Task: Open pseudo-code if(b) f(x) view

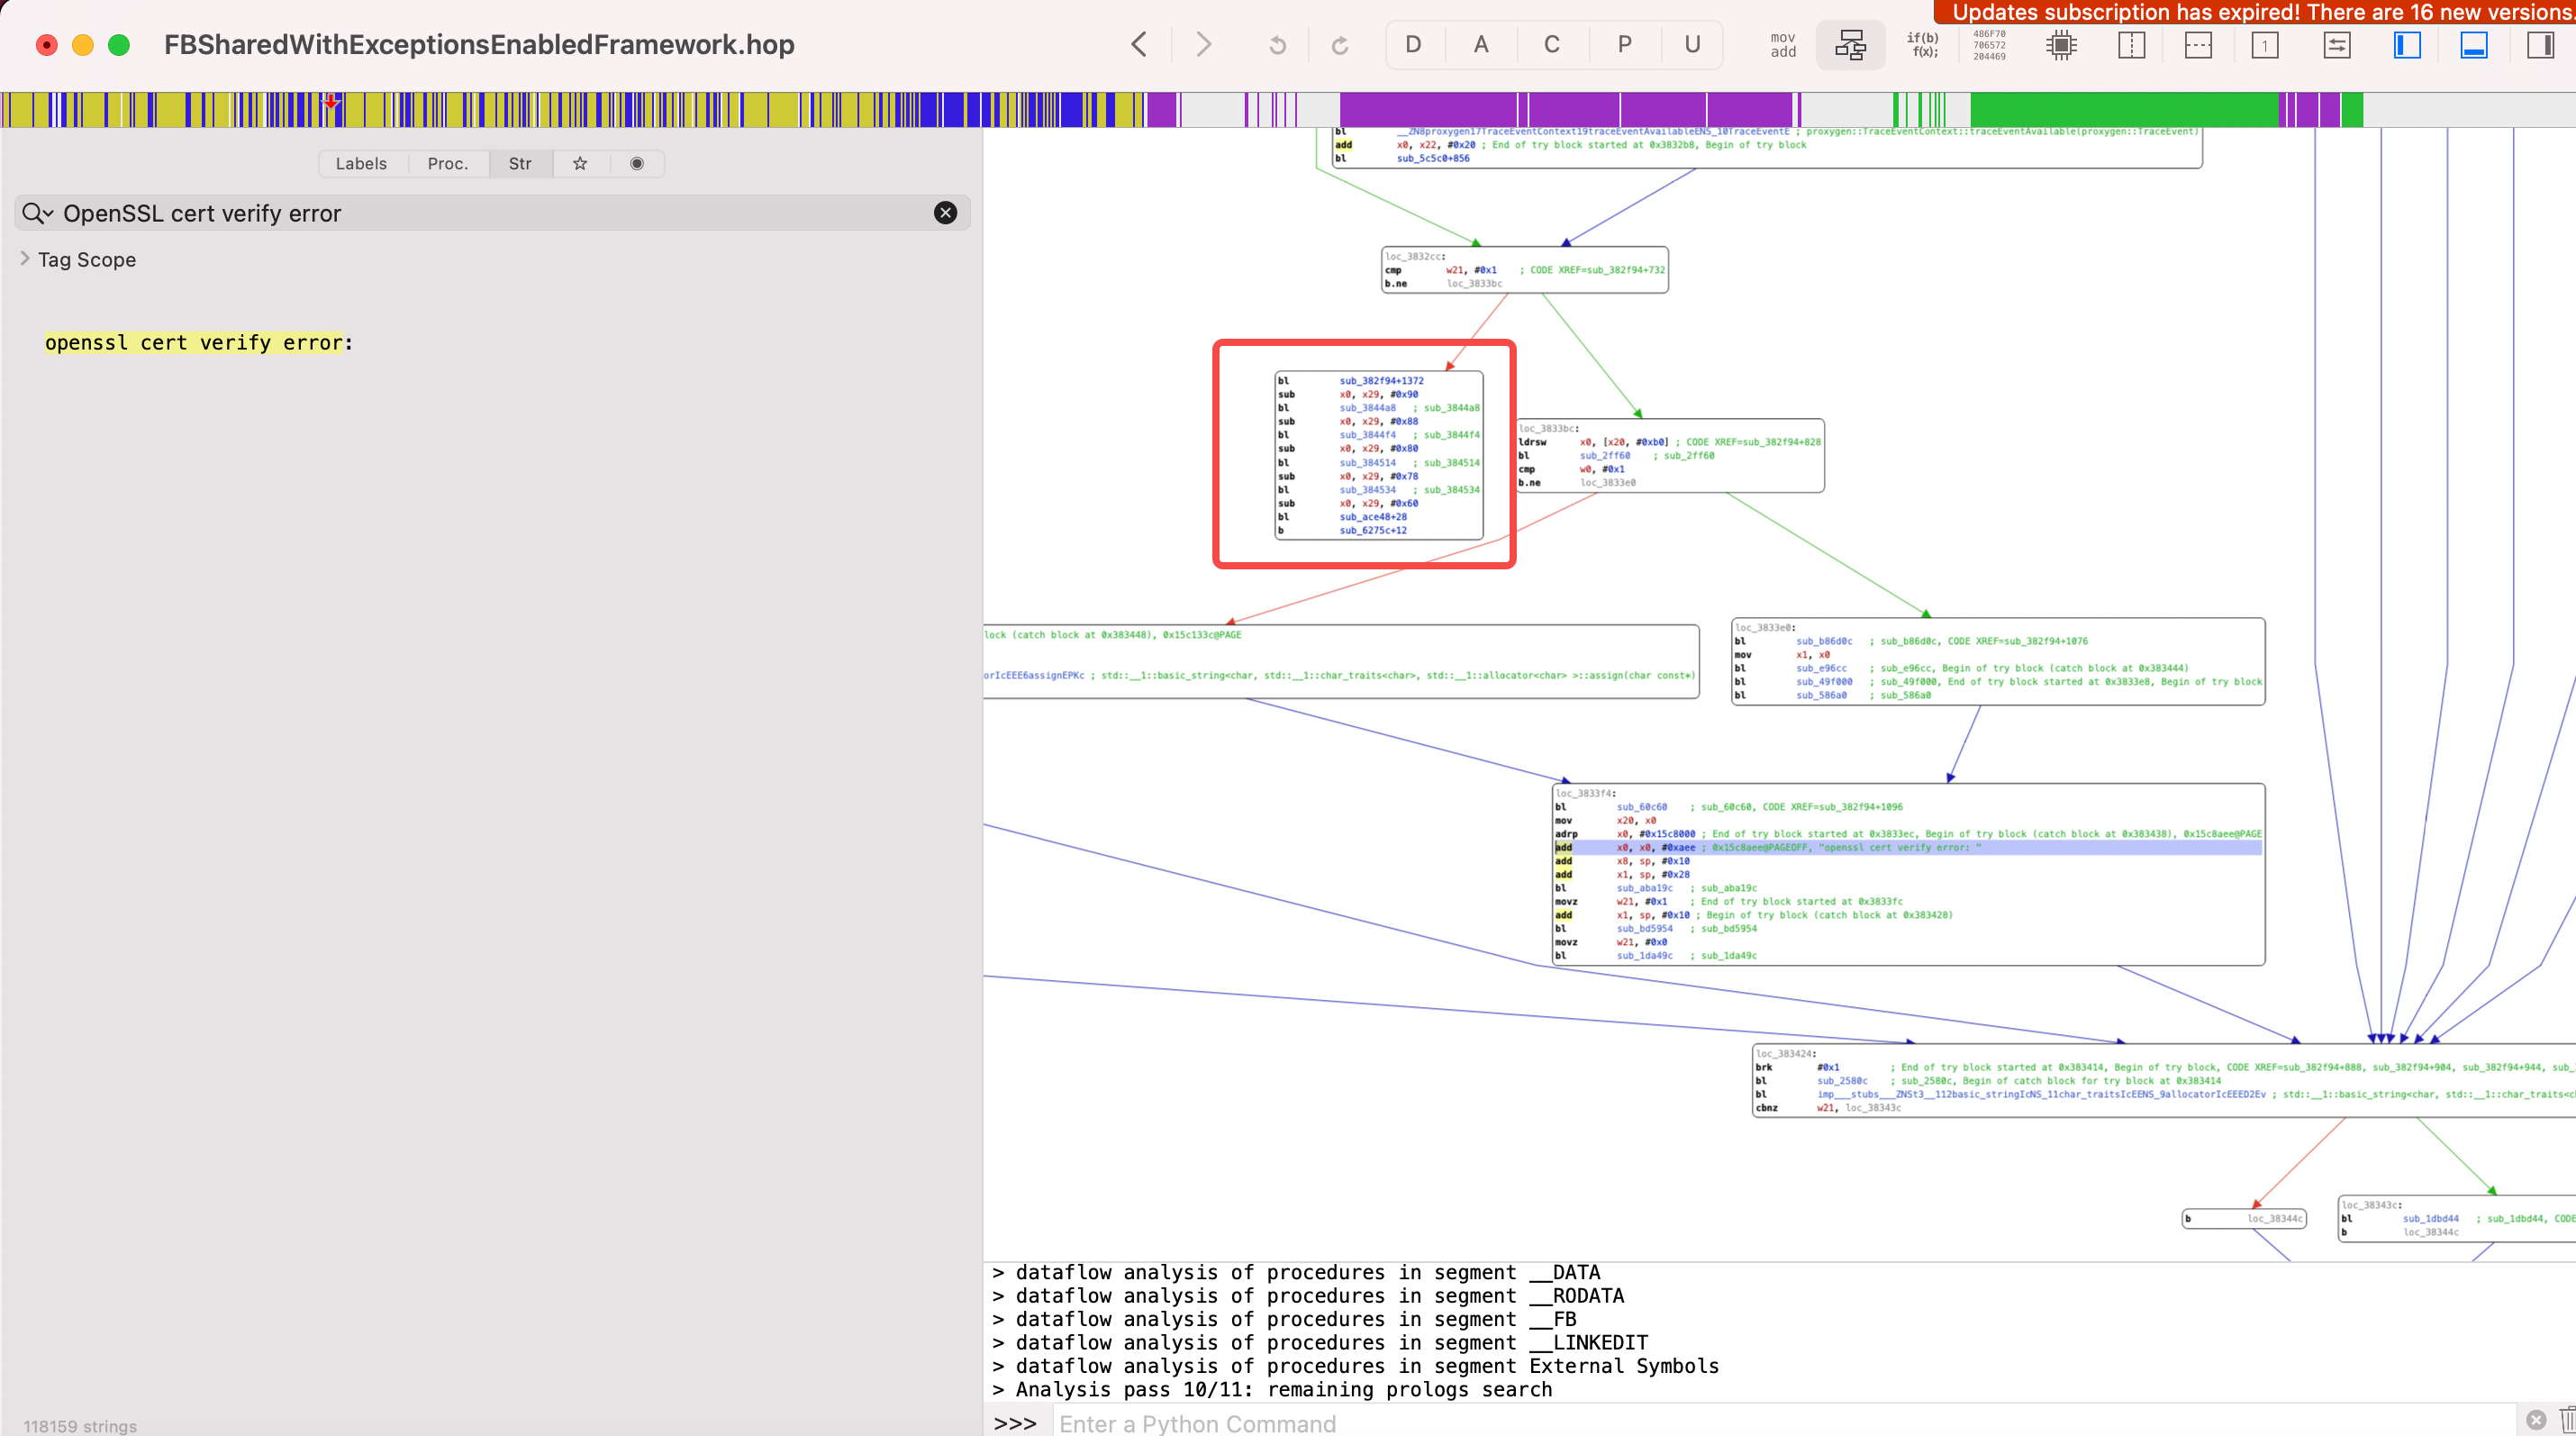Action: pos(1923,45)
